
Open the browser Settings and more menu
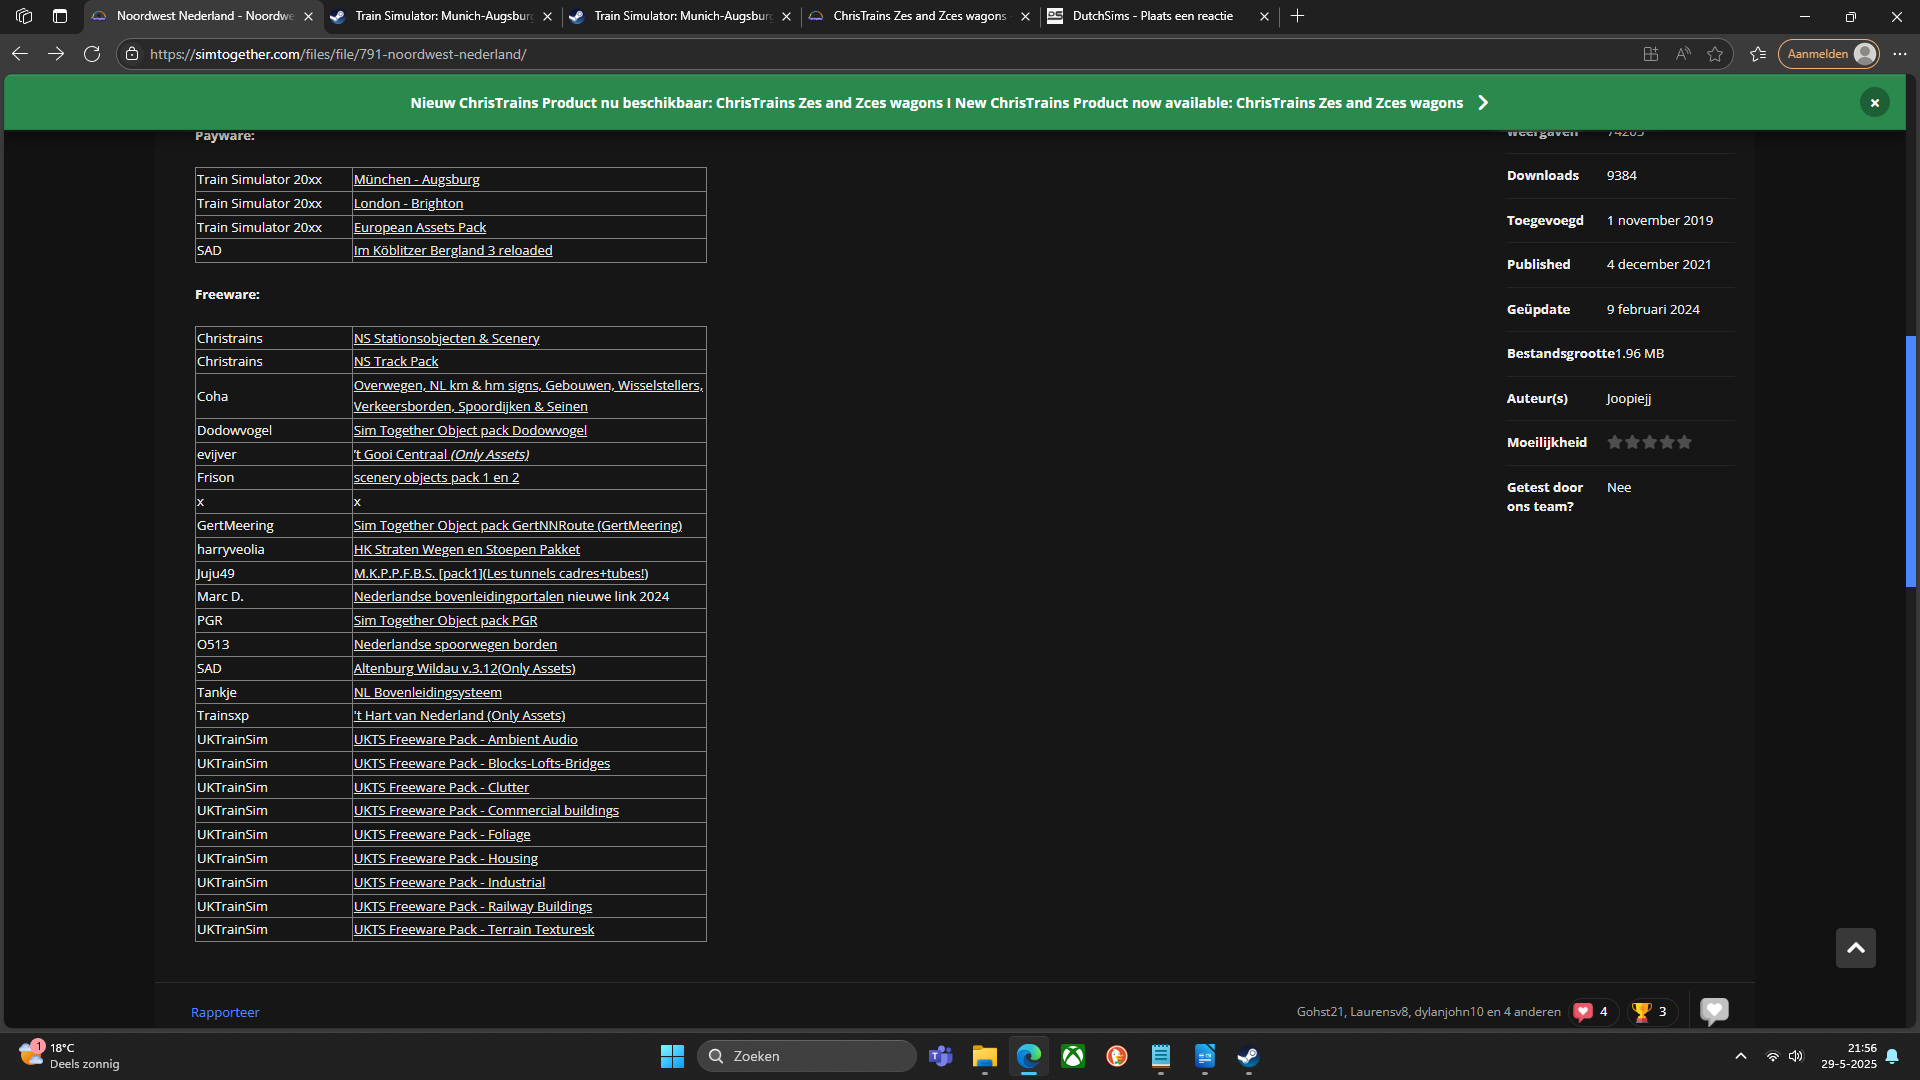(1900, 54)
